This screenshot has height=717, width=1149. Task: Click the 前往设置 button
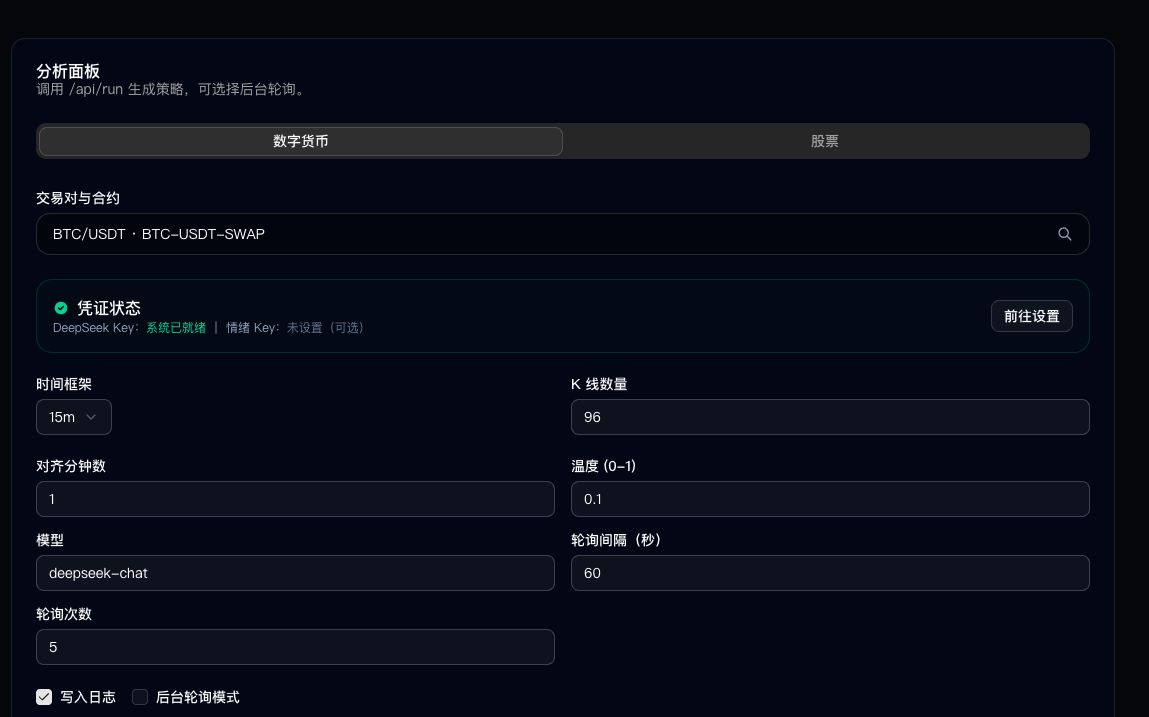tap(1031, 316)
